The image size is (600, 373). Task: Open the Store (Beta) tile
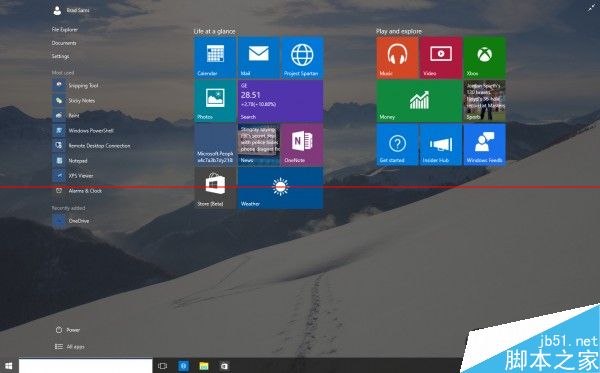click(215, 188)
